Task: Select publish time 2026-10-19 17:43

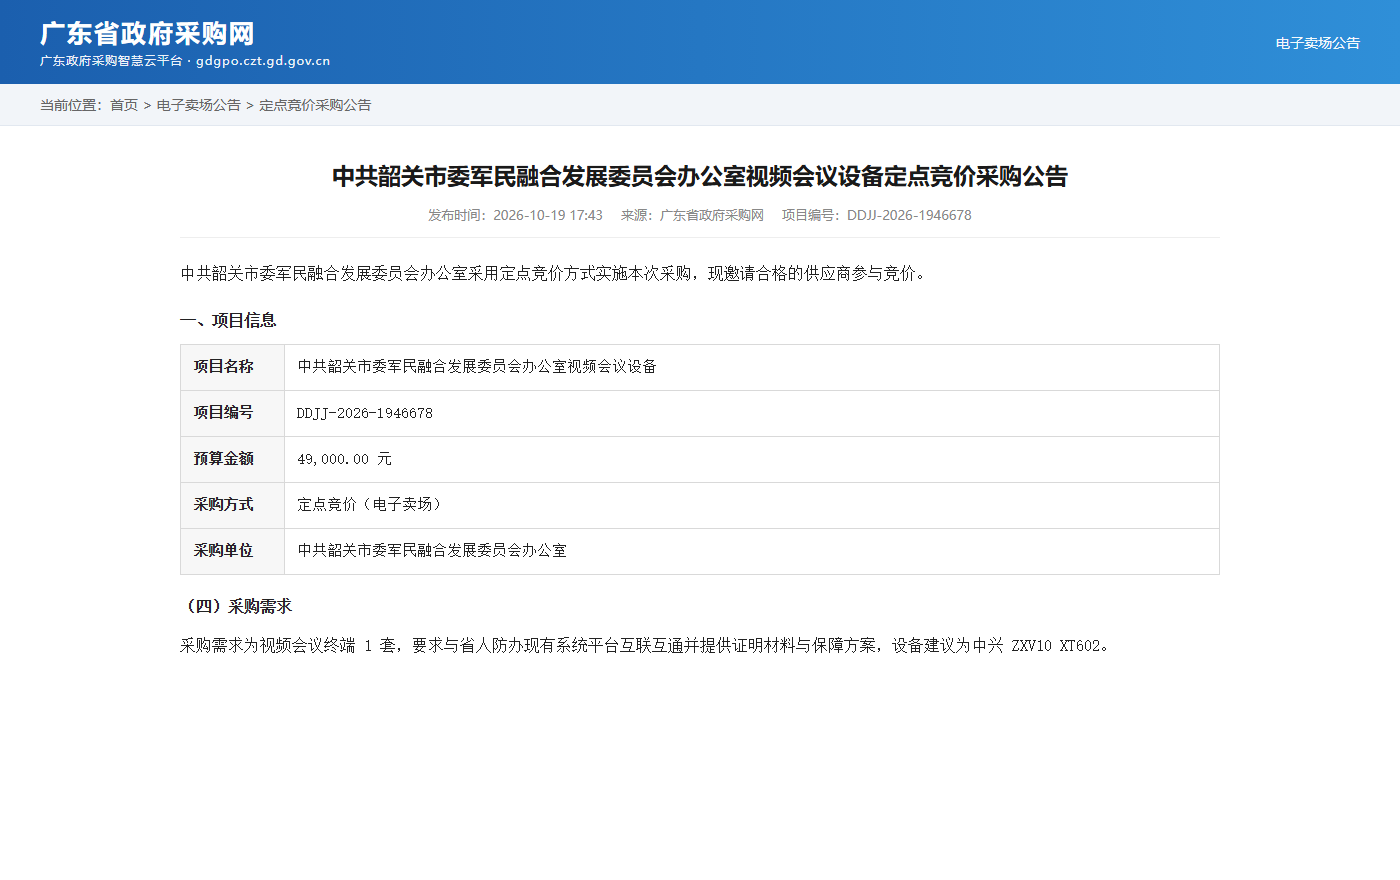Action: [515, 215]
